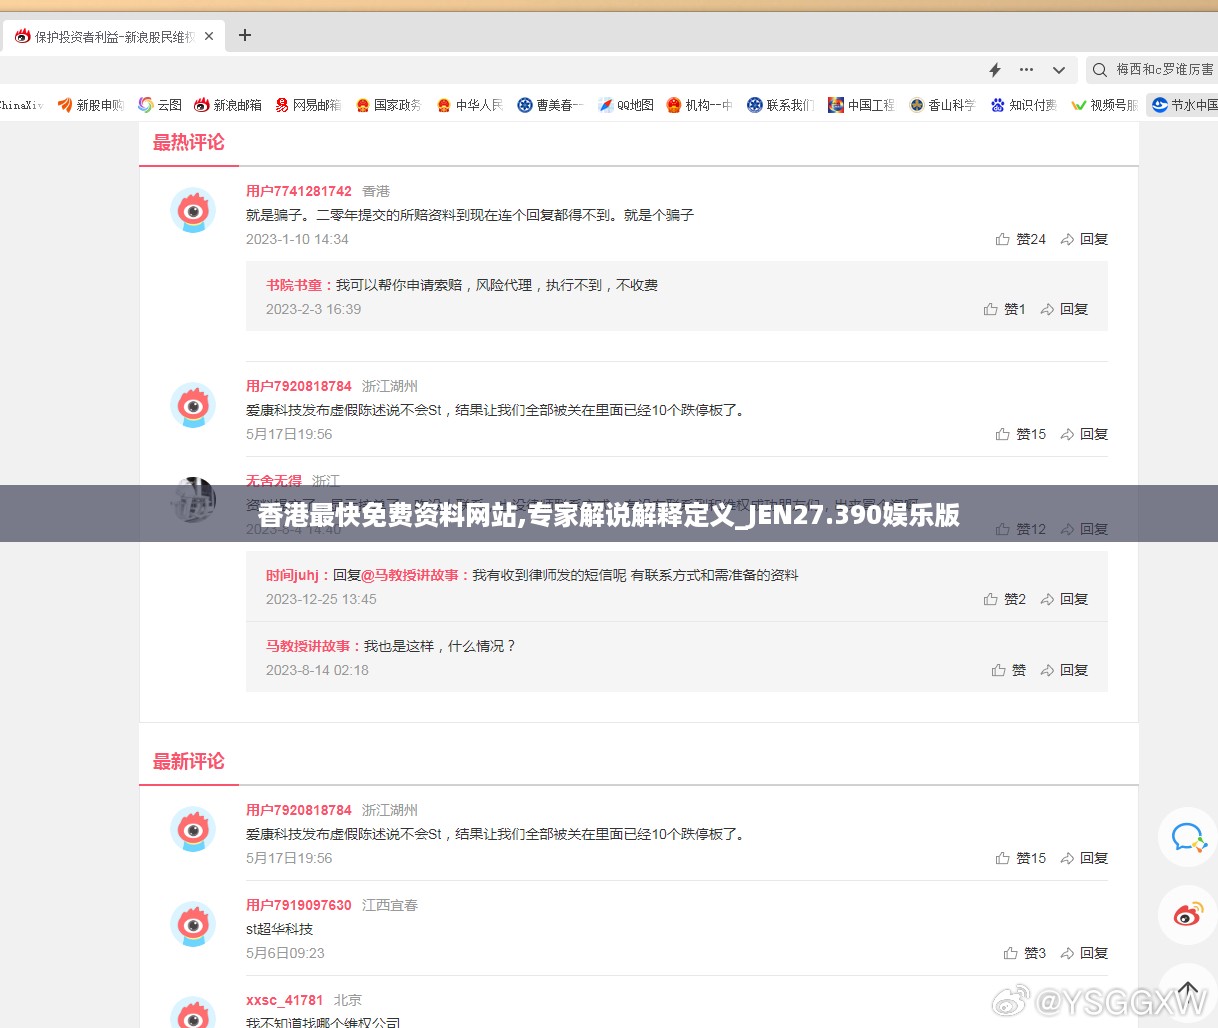1218x1028 pixels.
Task: Click the lightning bolt icon in toolbar
Action: tap(995, 70)
